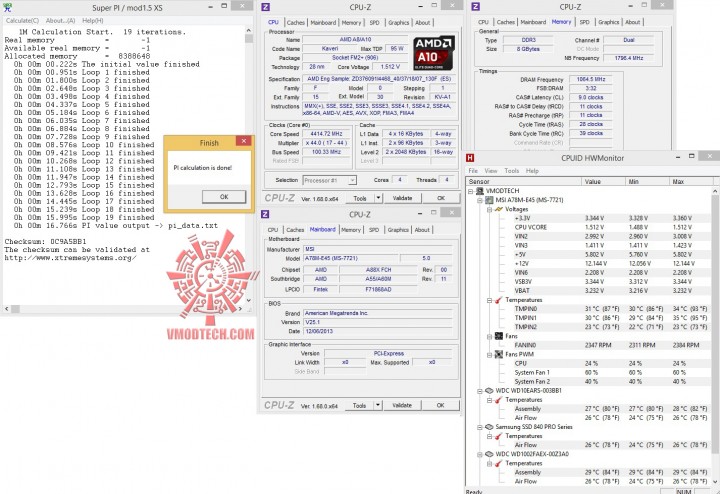The height and width of the screenshot is (494, 720).
Task: Click the HWMonitor red H title bar icon
Action: [x=470, y=158]
